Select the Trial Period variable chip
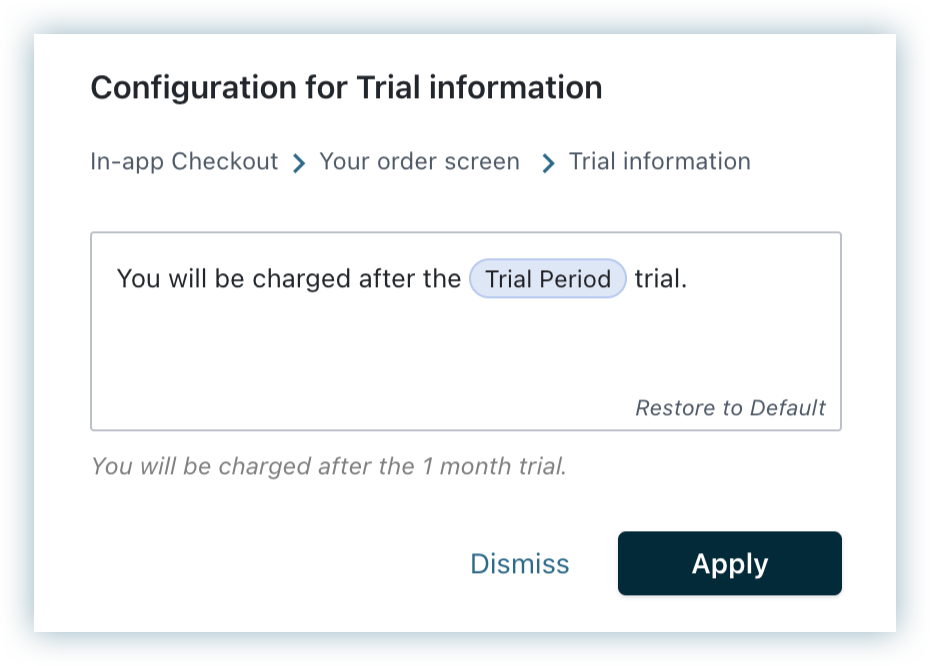The width and height of the screenshot is (930, 666). [548, 278]
